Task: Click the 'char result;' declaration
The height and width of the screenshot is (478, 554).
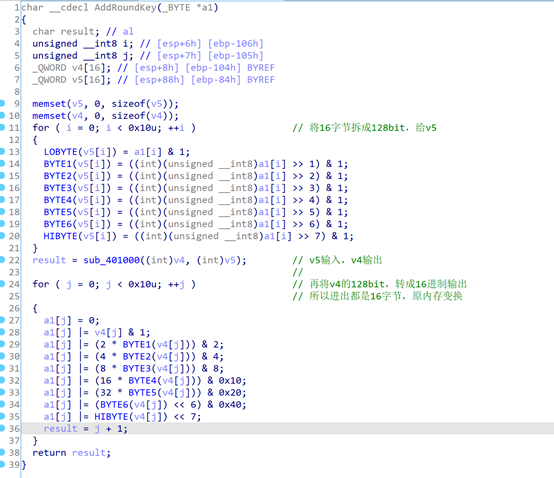Action: 66,31
